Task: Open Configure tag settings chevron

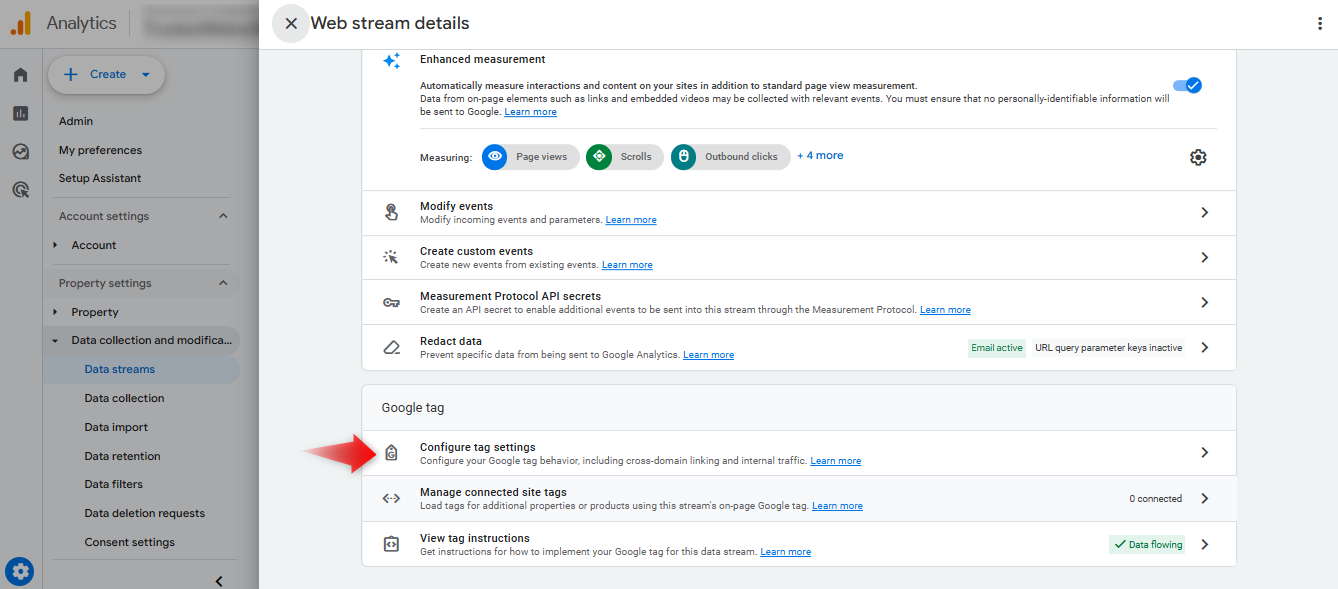Action: pos(1205,453)
